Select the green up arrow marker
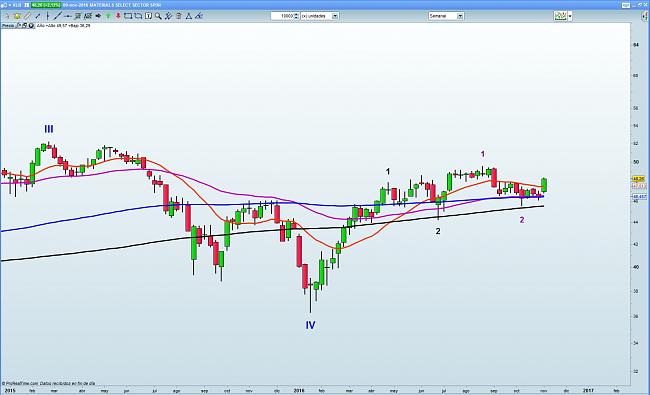This screenshot has height=395, width=650. tap(108, 16)
